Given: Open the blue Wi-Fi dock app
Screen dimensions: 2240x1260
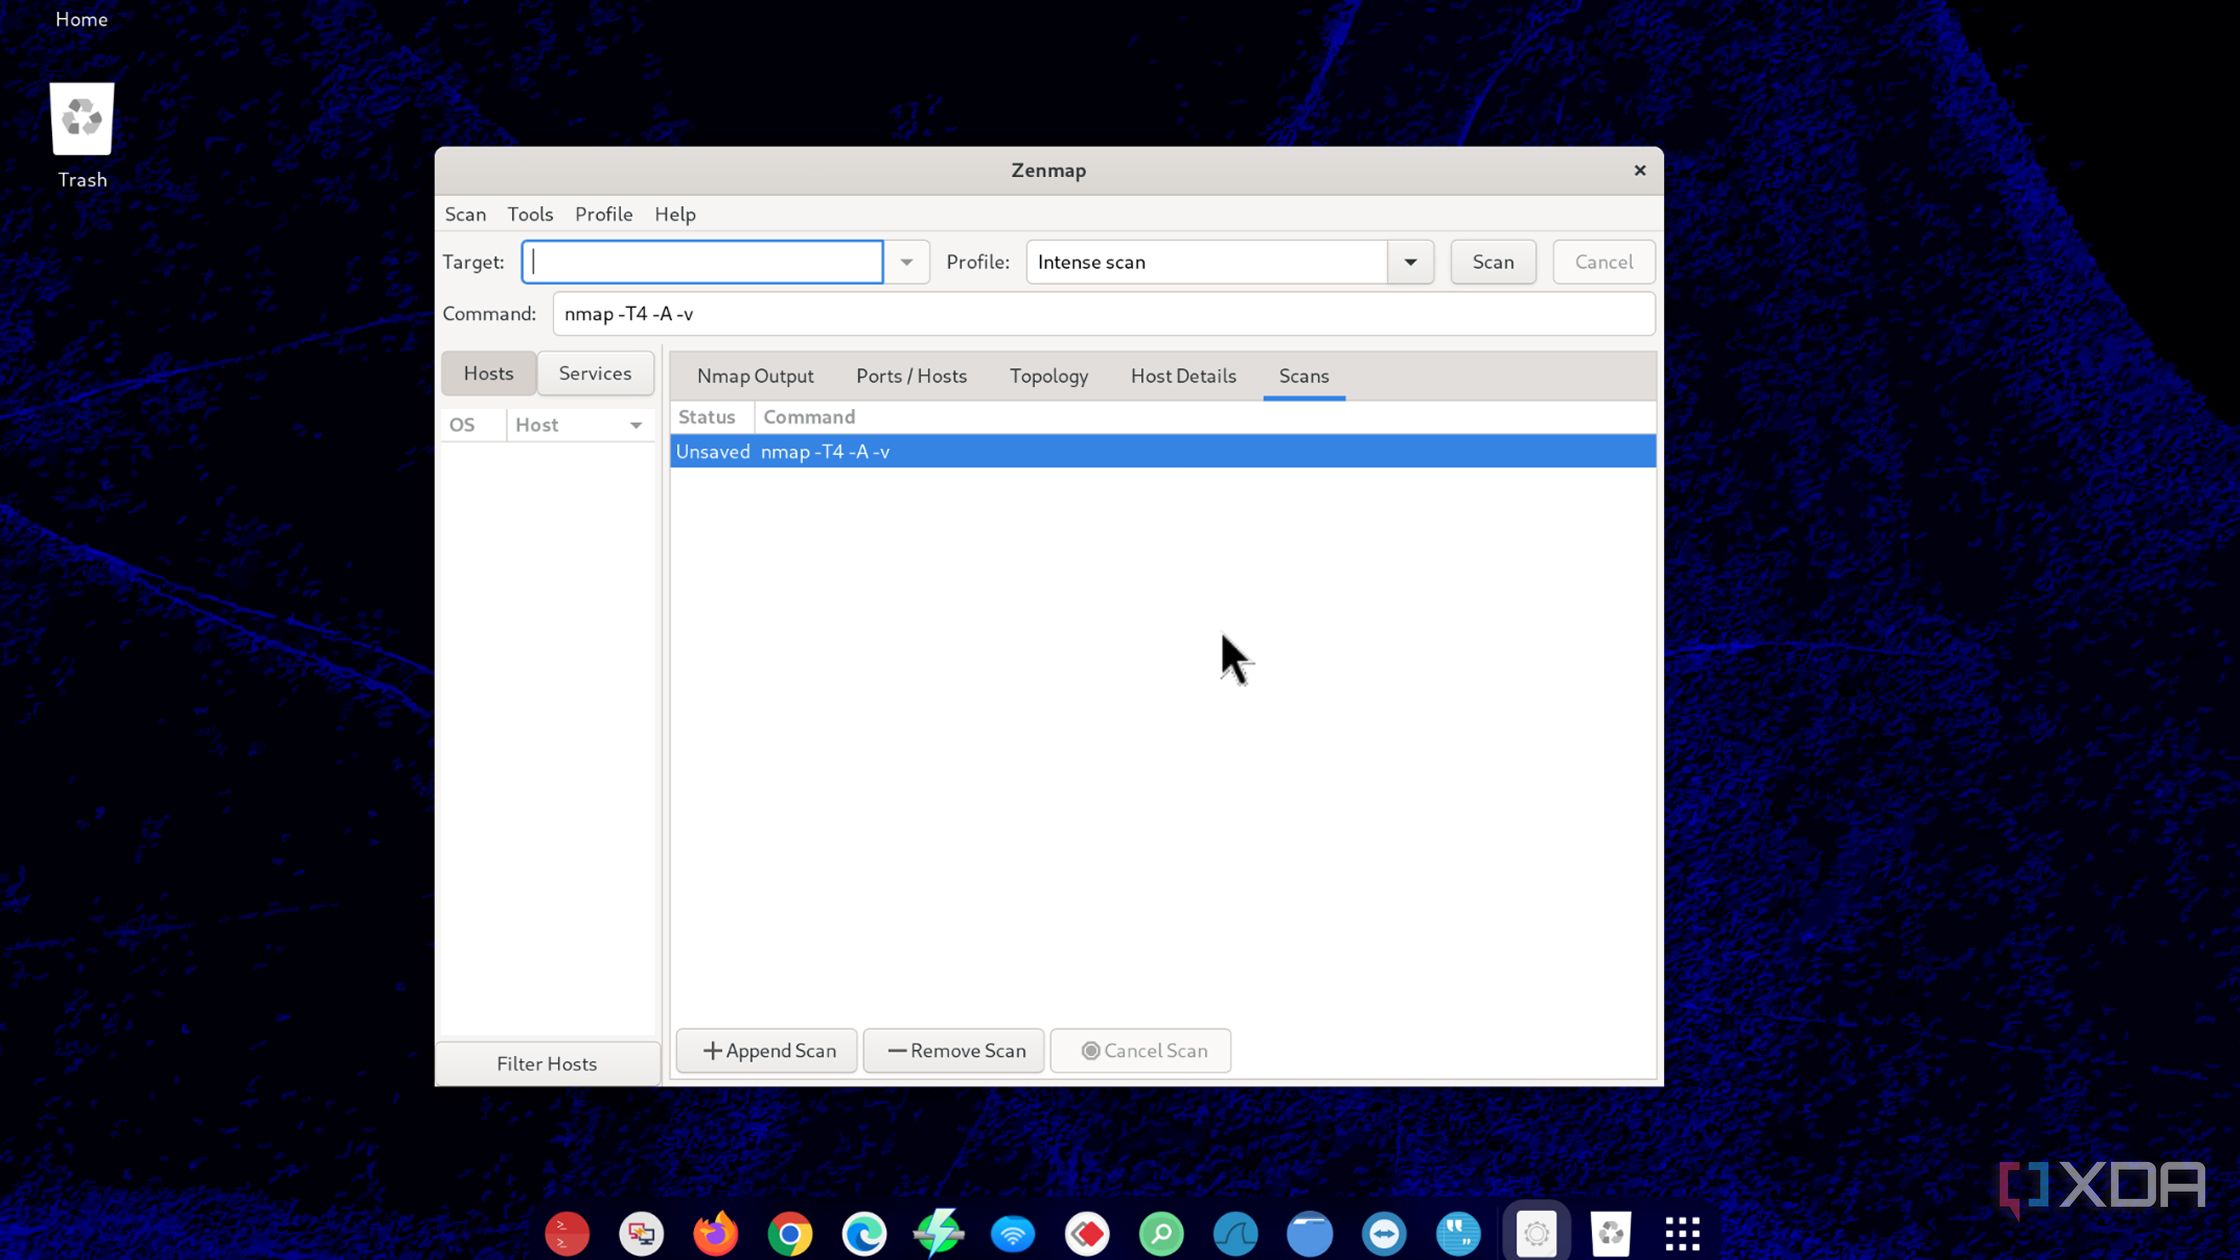Looking at the screenshot, I should [1013, 1233].
